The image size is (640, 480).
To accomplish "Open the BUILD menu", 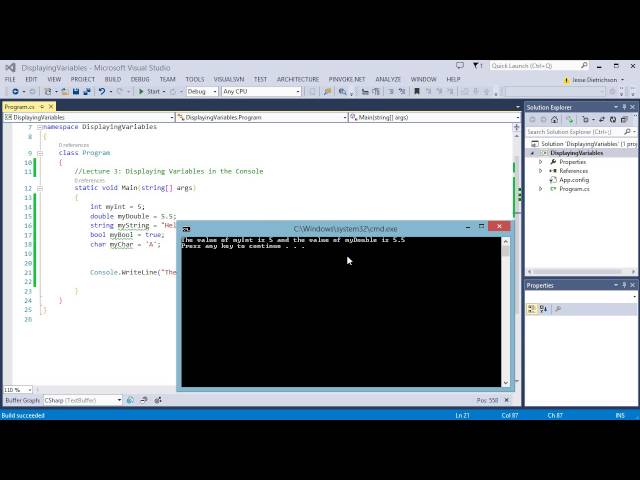I will coord(113,79).
